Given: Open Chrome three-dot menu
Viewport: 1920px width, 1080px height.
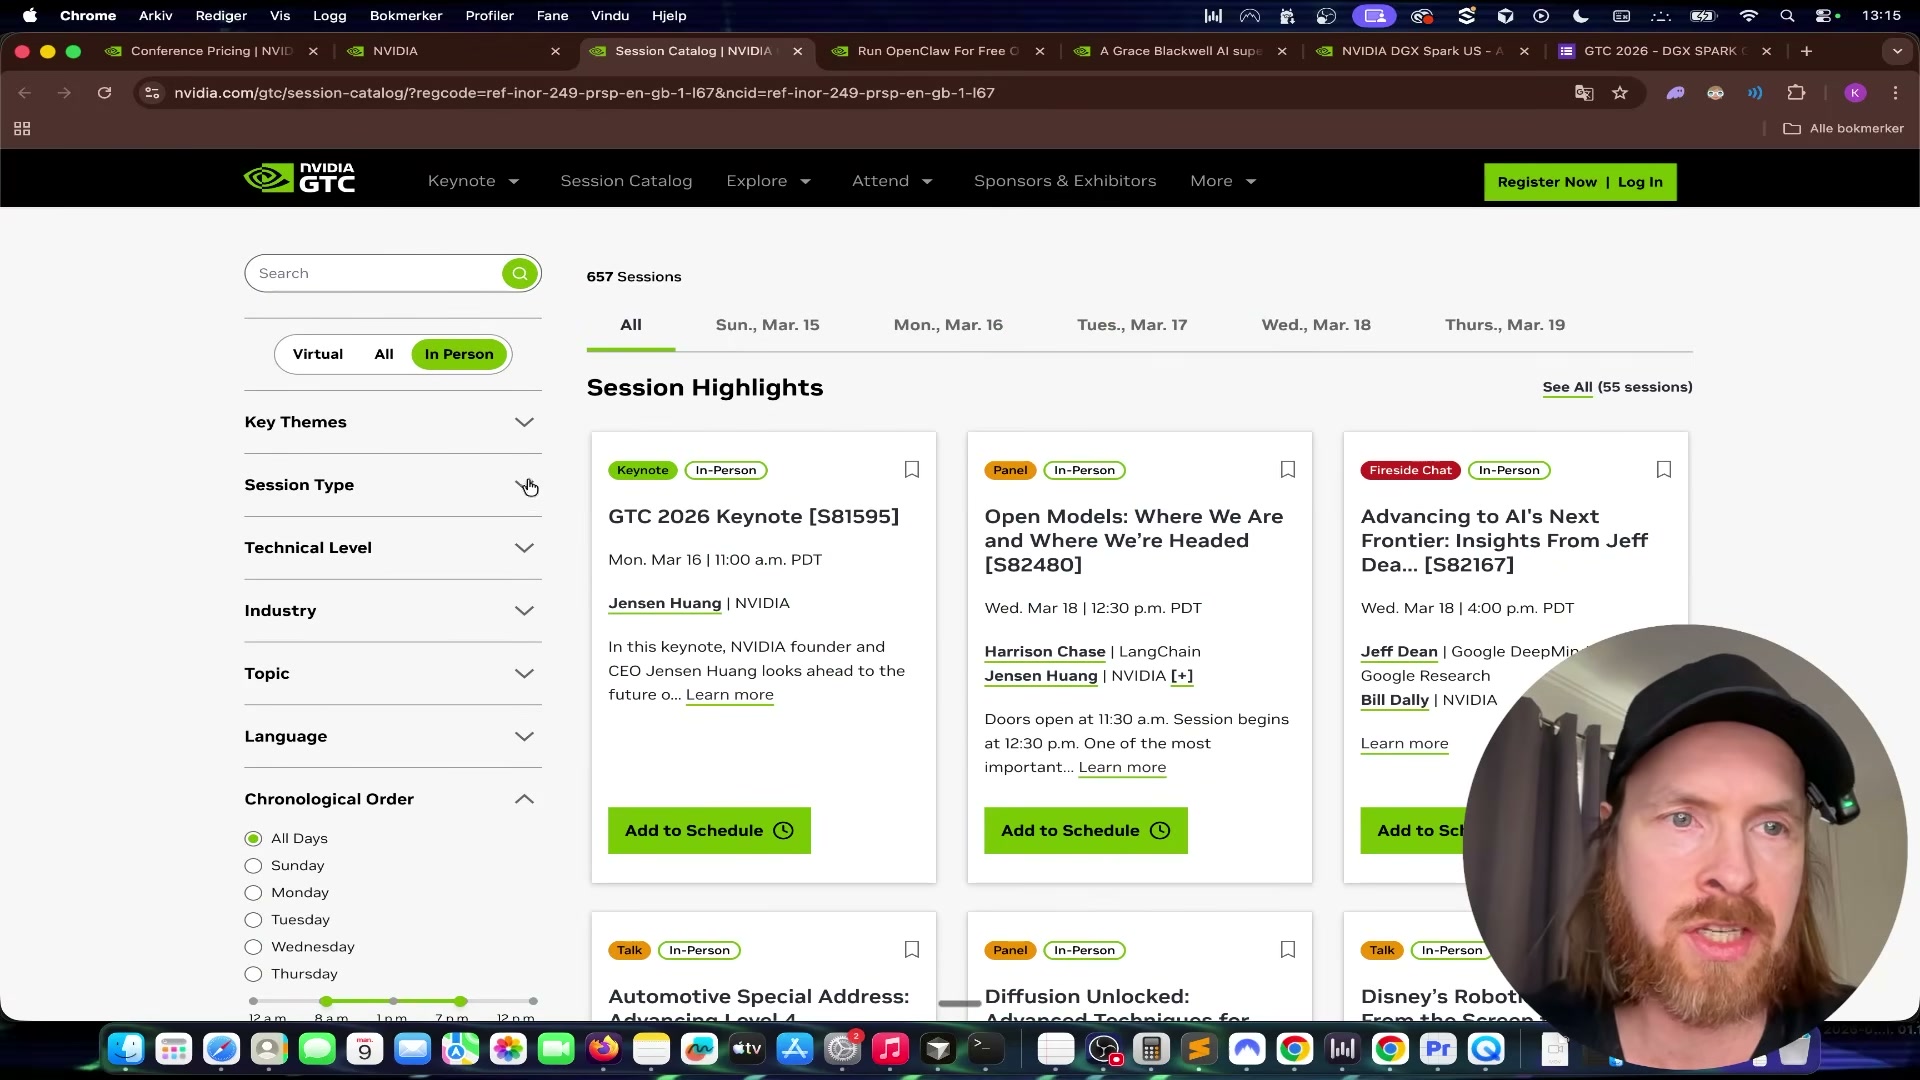Looking at the screenshot, I should click(1896, 93).
